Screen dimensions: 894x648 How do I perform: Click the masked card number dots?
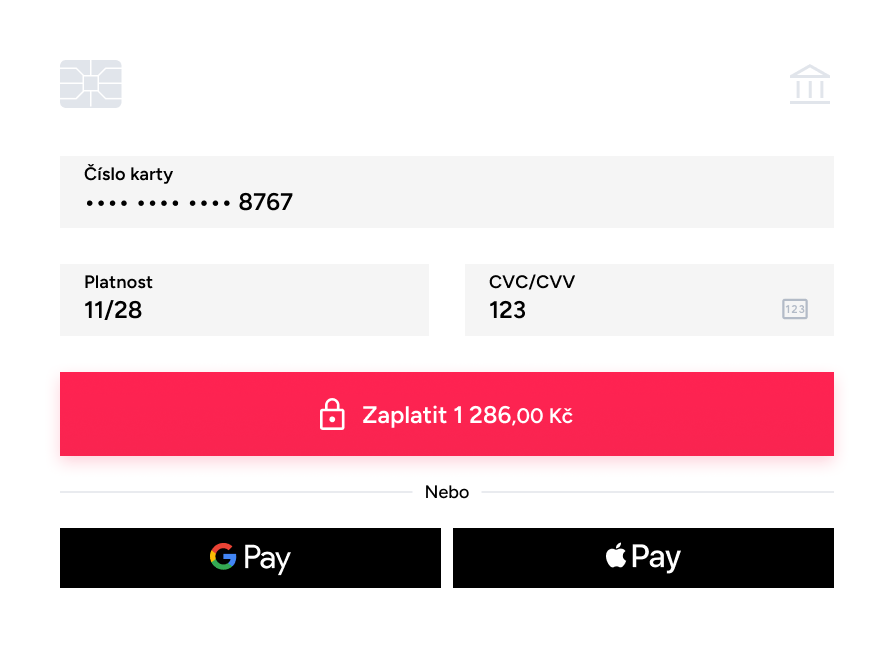pyautogui.click(x=158, y=203)
